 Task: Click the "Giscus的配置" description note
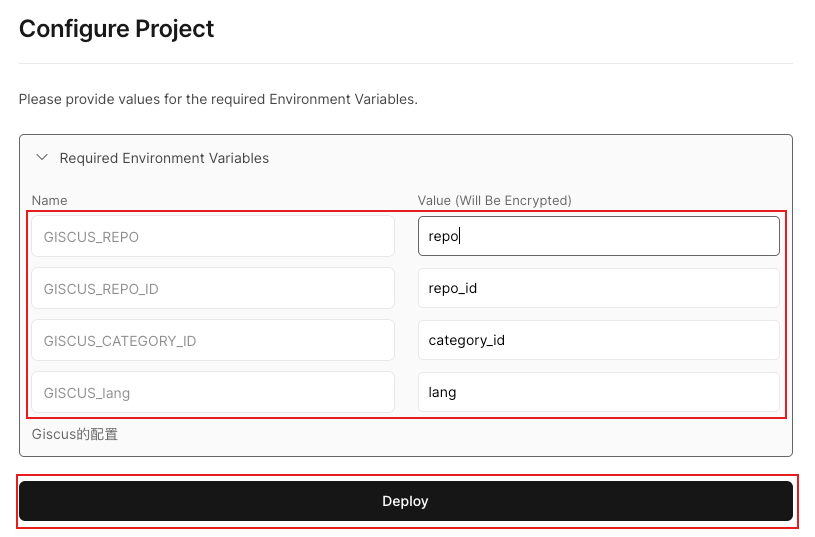pyautogui.click(x=75, y=435)
